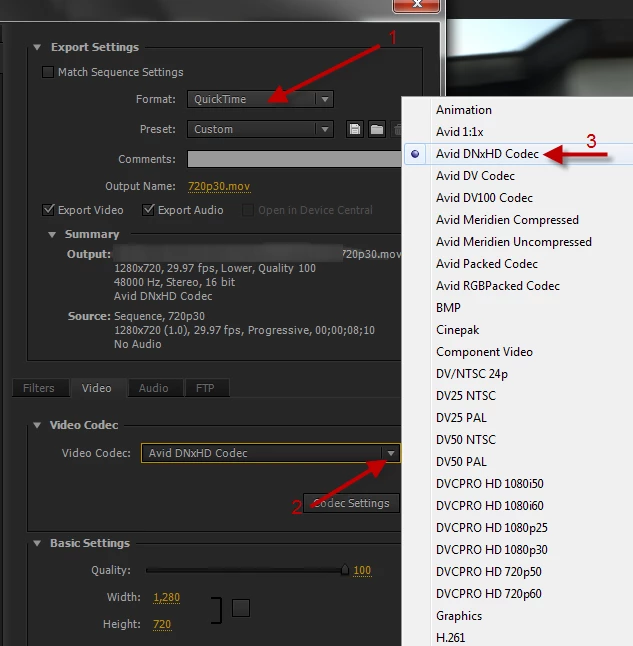Collapse the Video Codec section

(37, 425)
